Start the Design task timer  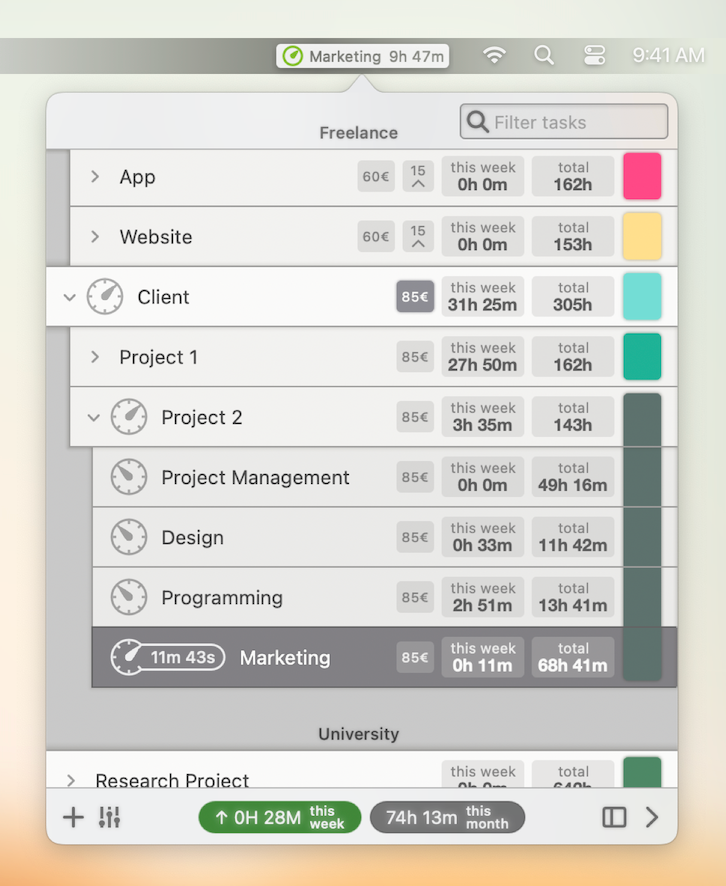click(129, 538)
